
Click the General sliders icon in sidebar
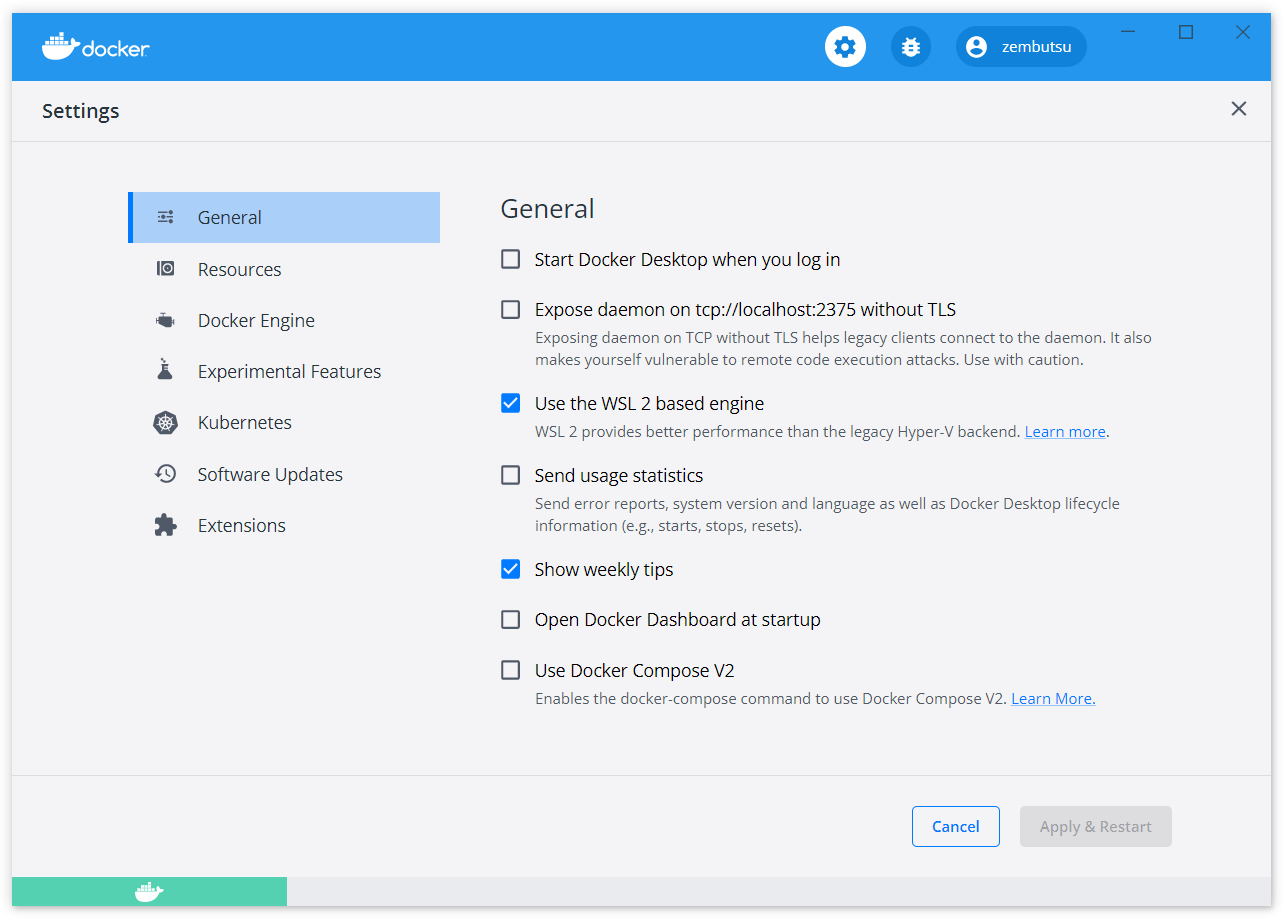[x=166, y=217]
